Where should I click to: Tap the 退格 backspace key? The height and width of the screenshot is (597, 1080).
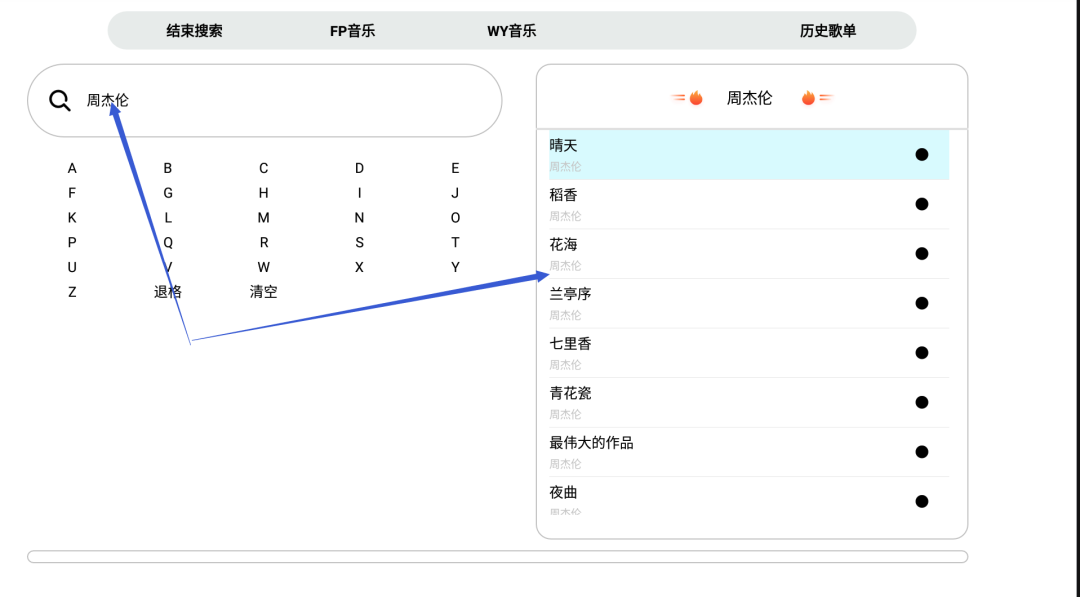point(167,292)
